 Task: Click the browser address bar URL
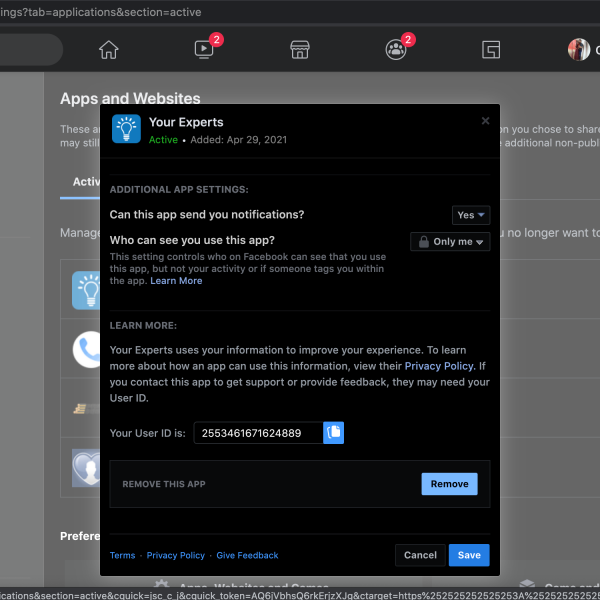coord(101,12)
